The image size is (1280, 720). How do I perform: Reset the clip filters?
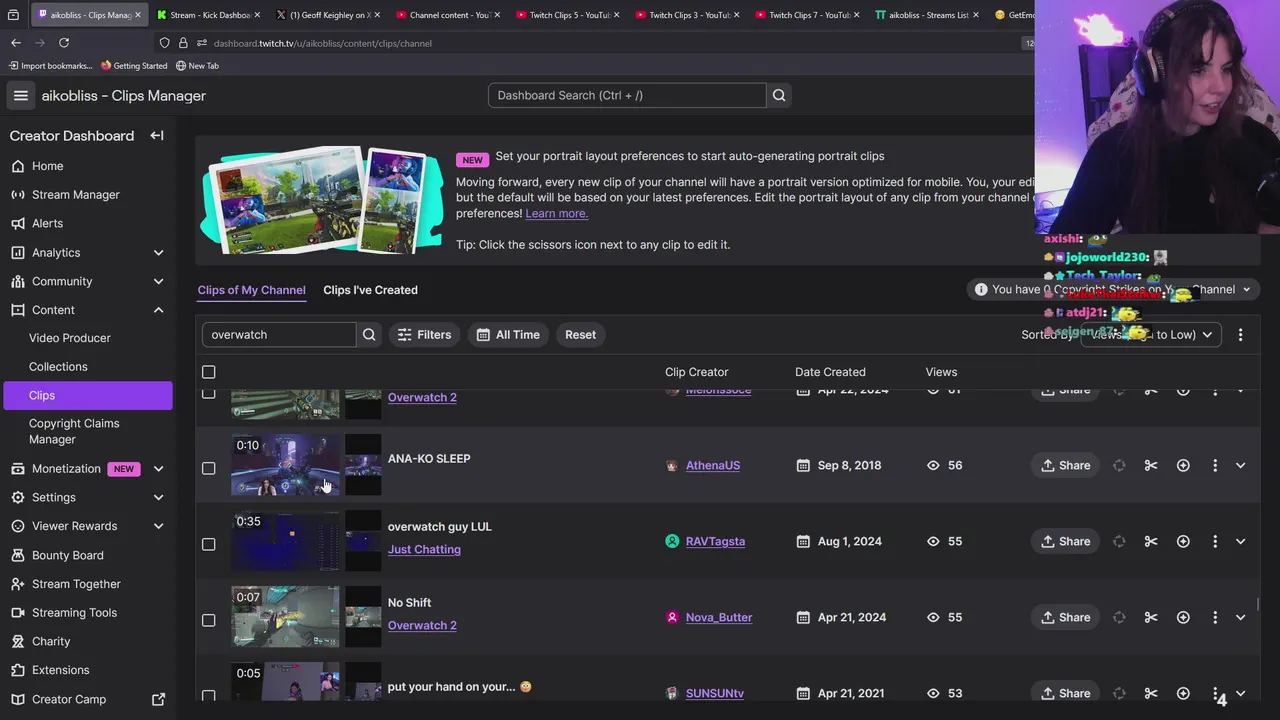580,335
